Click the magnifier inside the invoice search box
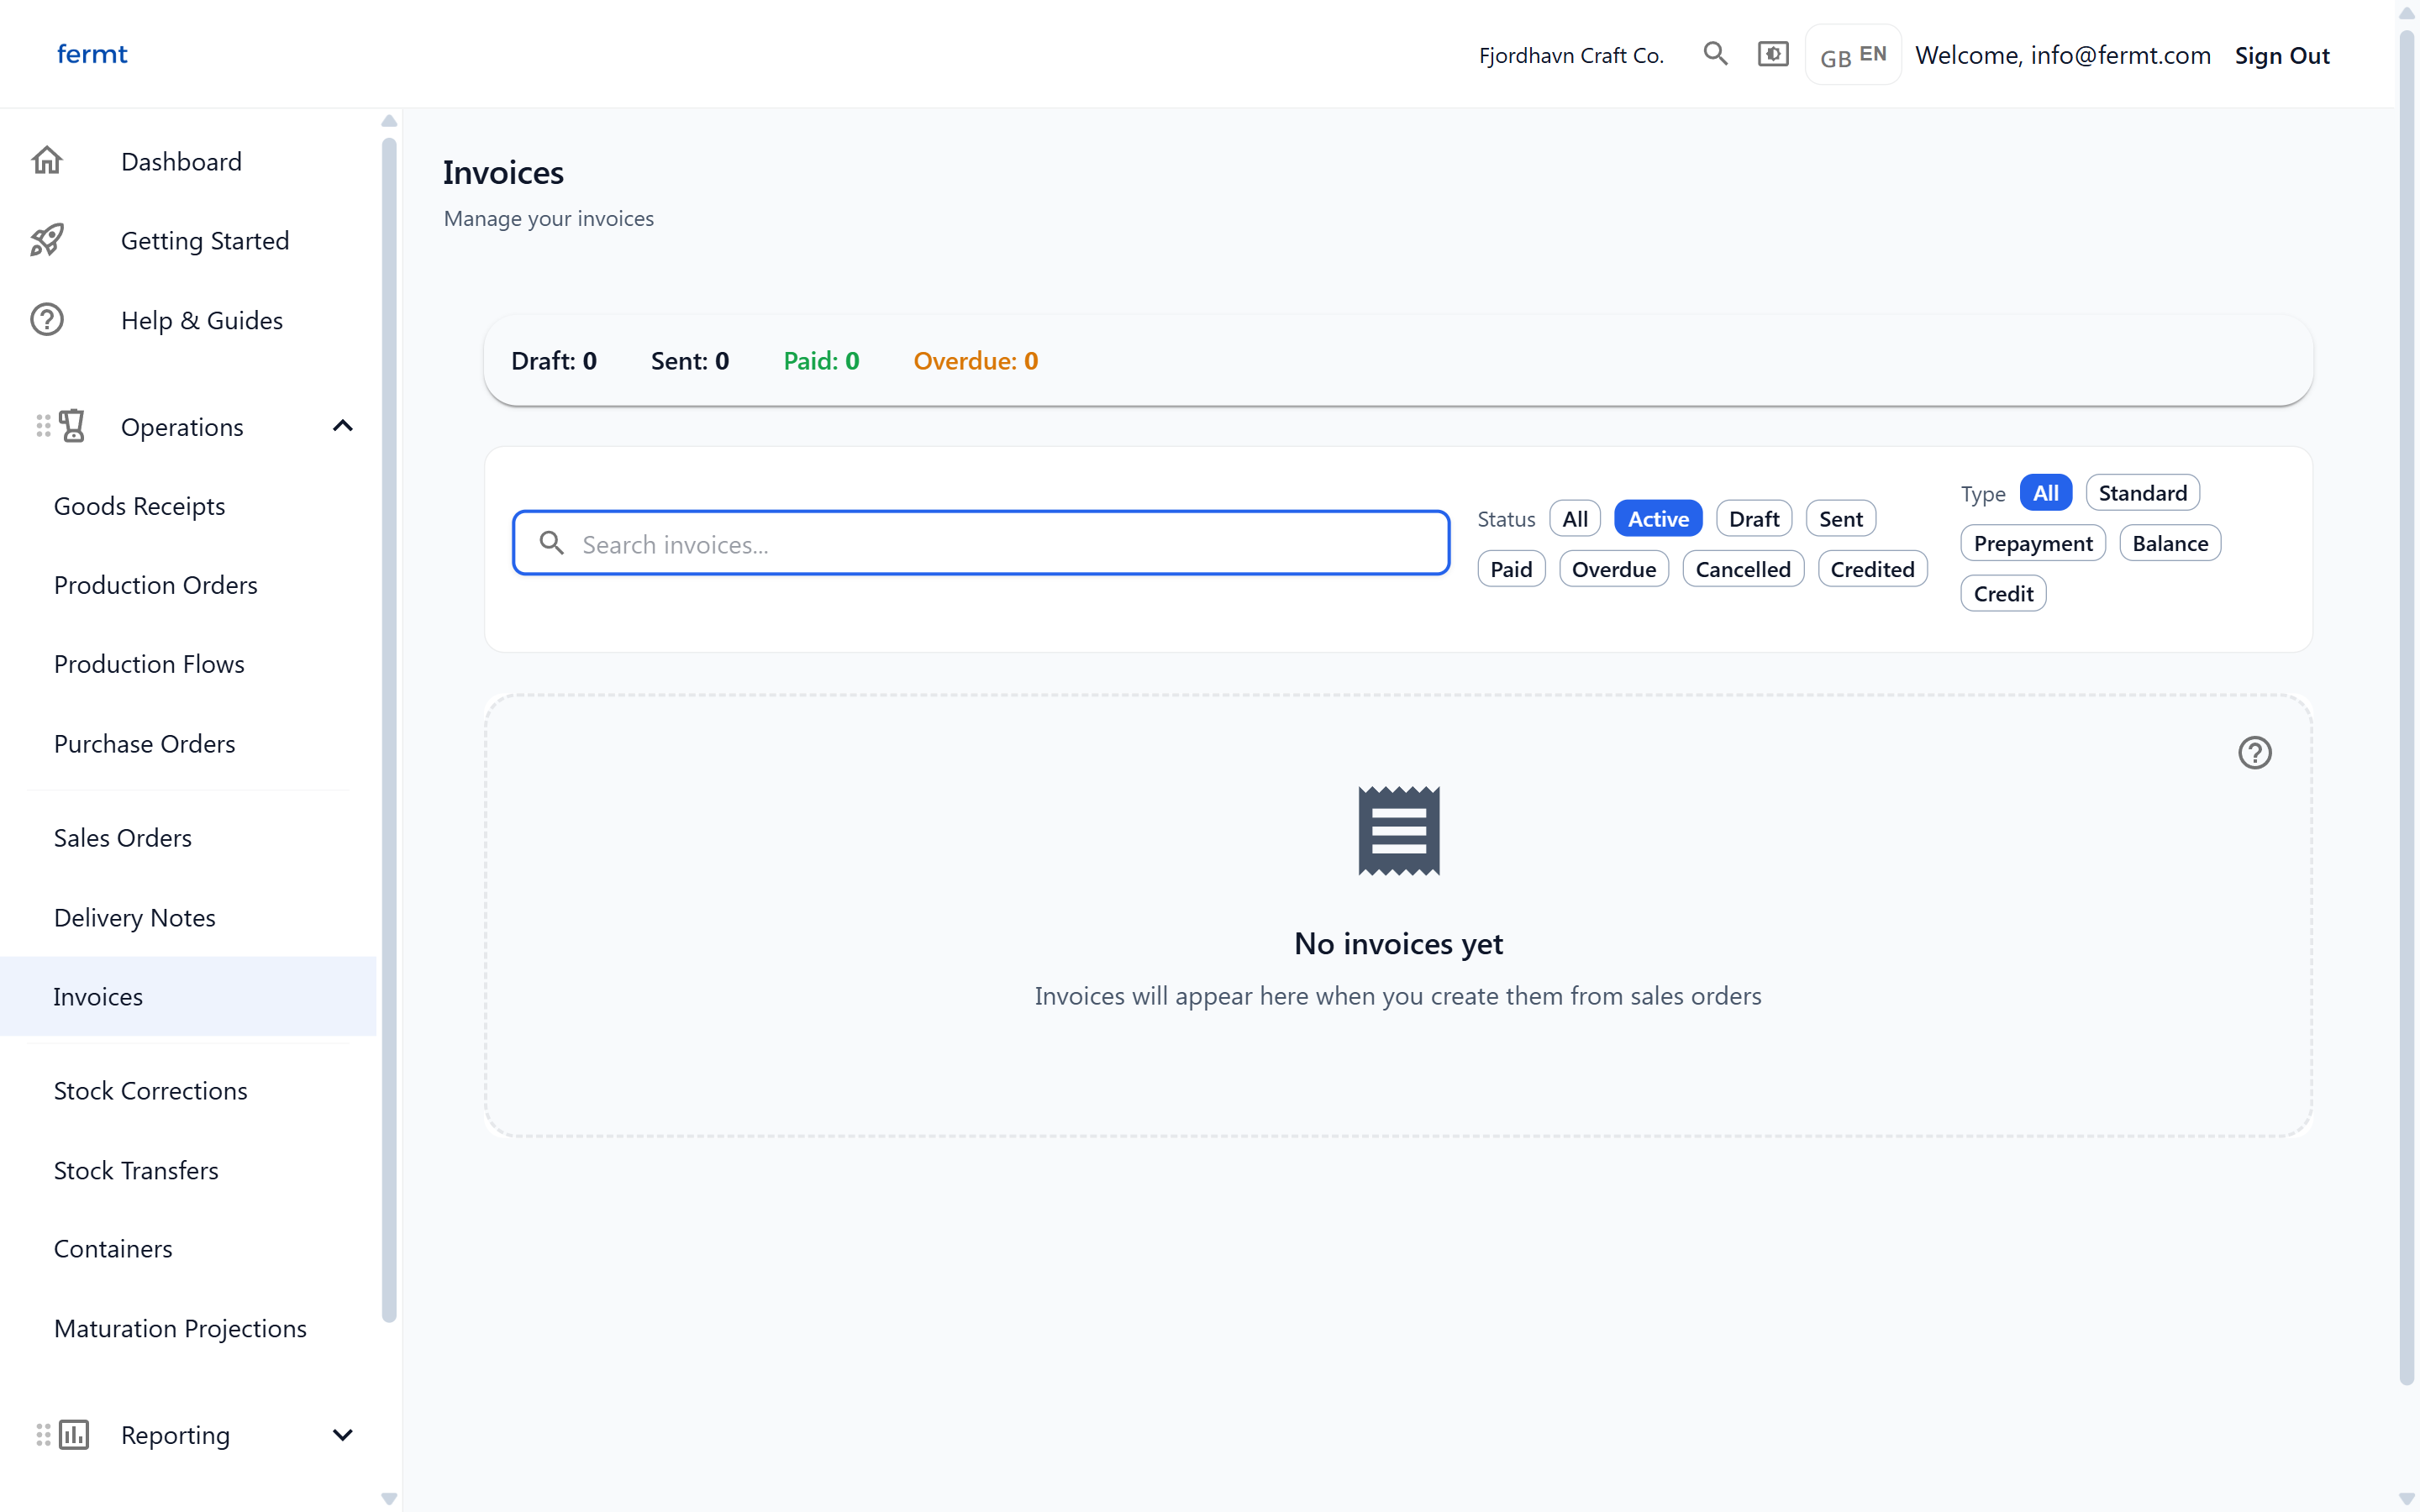Image resolution: width=2420 pixels, height=1512 pixels. click(552, 543)
